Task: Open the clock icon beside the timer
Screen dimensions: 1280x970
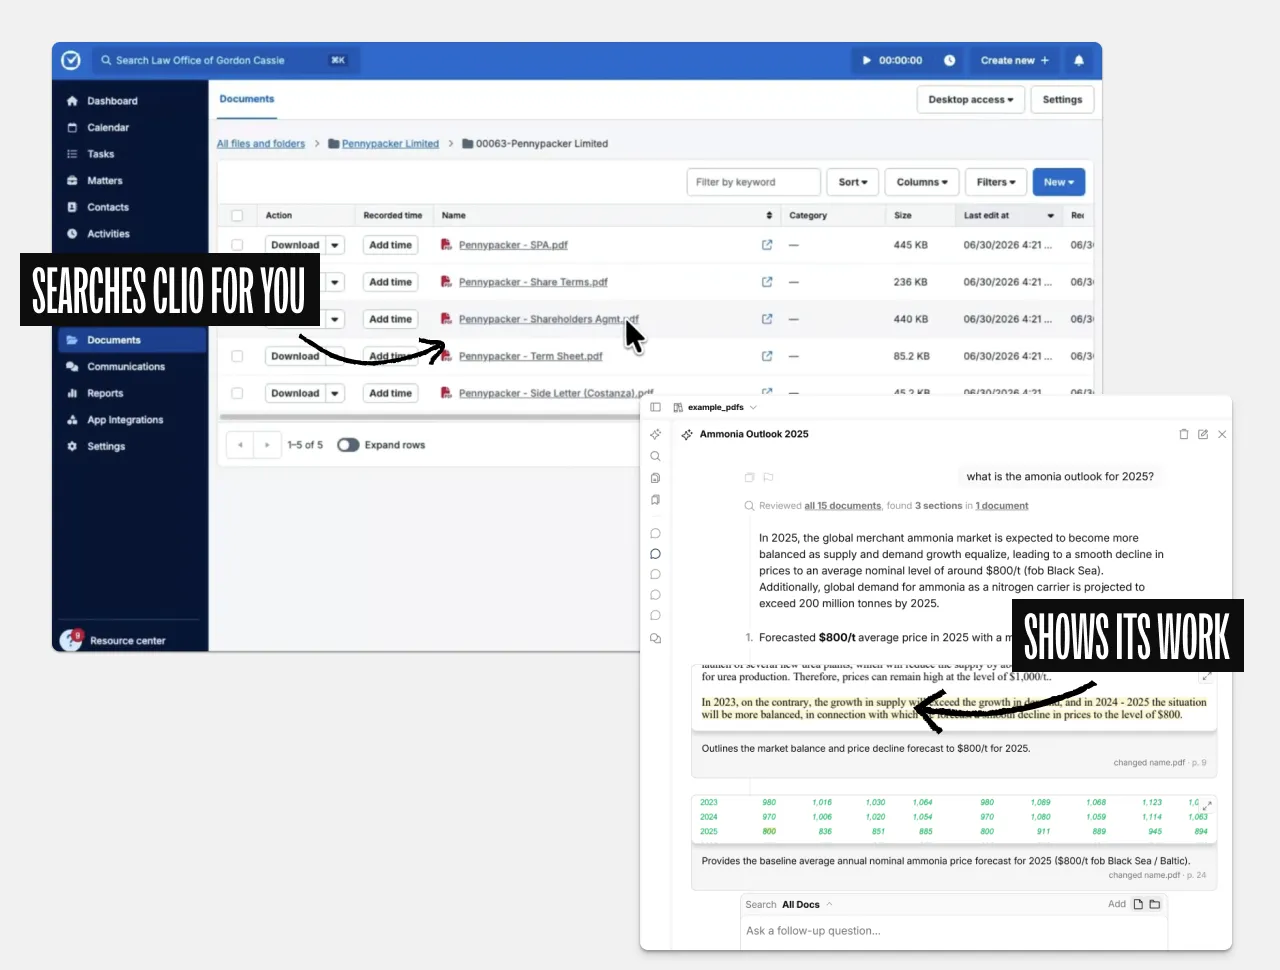Action: coord(949,60)
